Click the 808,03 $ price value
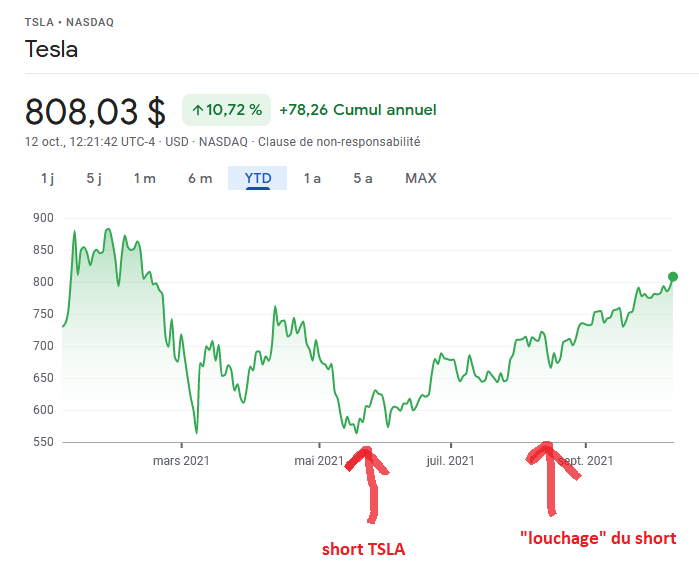Viewport: 699px width, 563px height. coord(95,110)
